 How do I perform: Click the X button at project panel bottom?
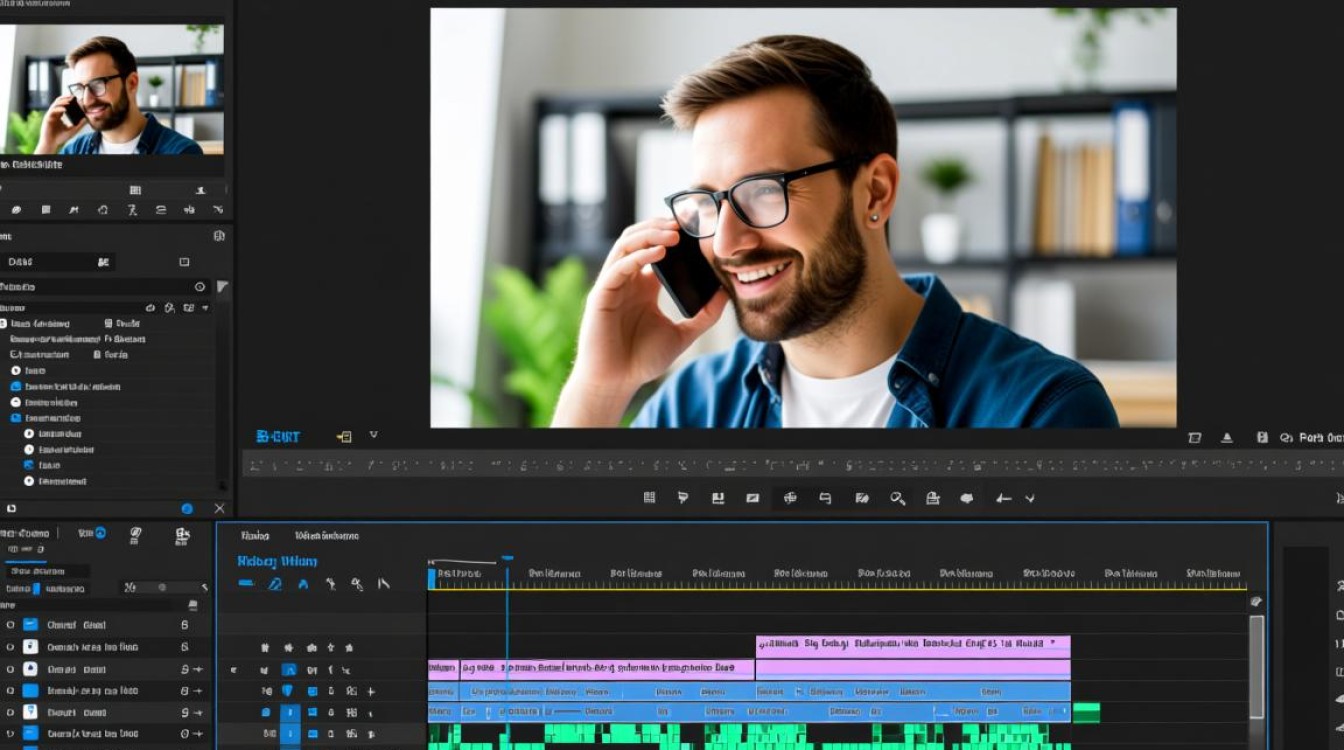[219, 509]
